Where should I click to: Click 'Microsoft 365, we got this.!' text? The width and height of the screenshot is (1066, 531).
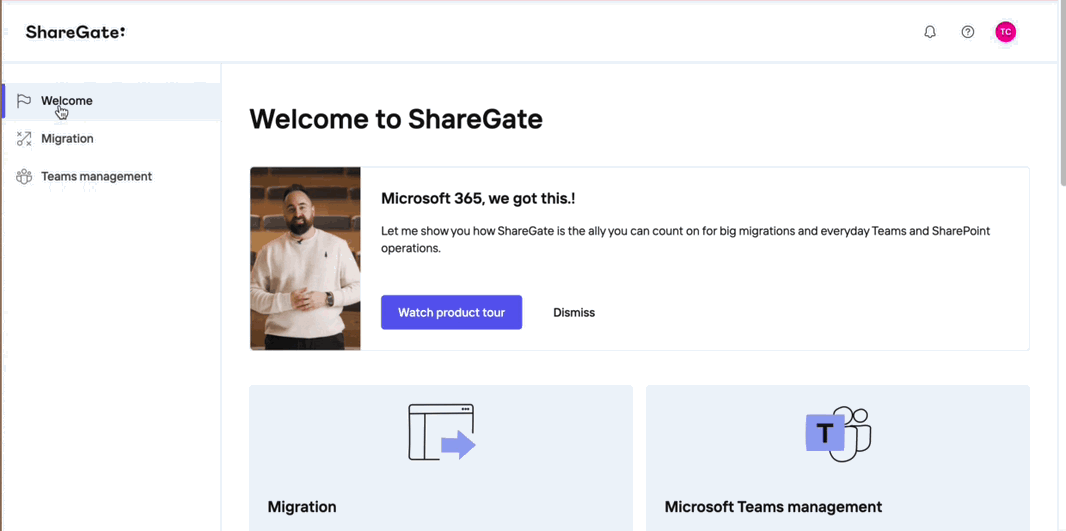pyautogui.click(x=479, y=199)
